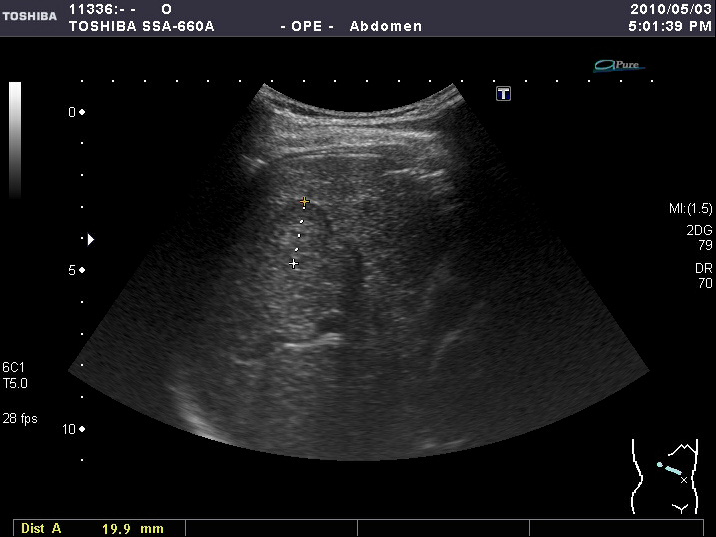The height and width of the screenshot is (537, 716).
Task: Click the time '5:01:39 PM'
Action: 670,26
